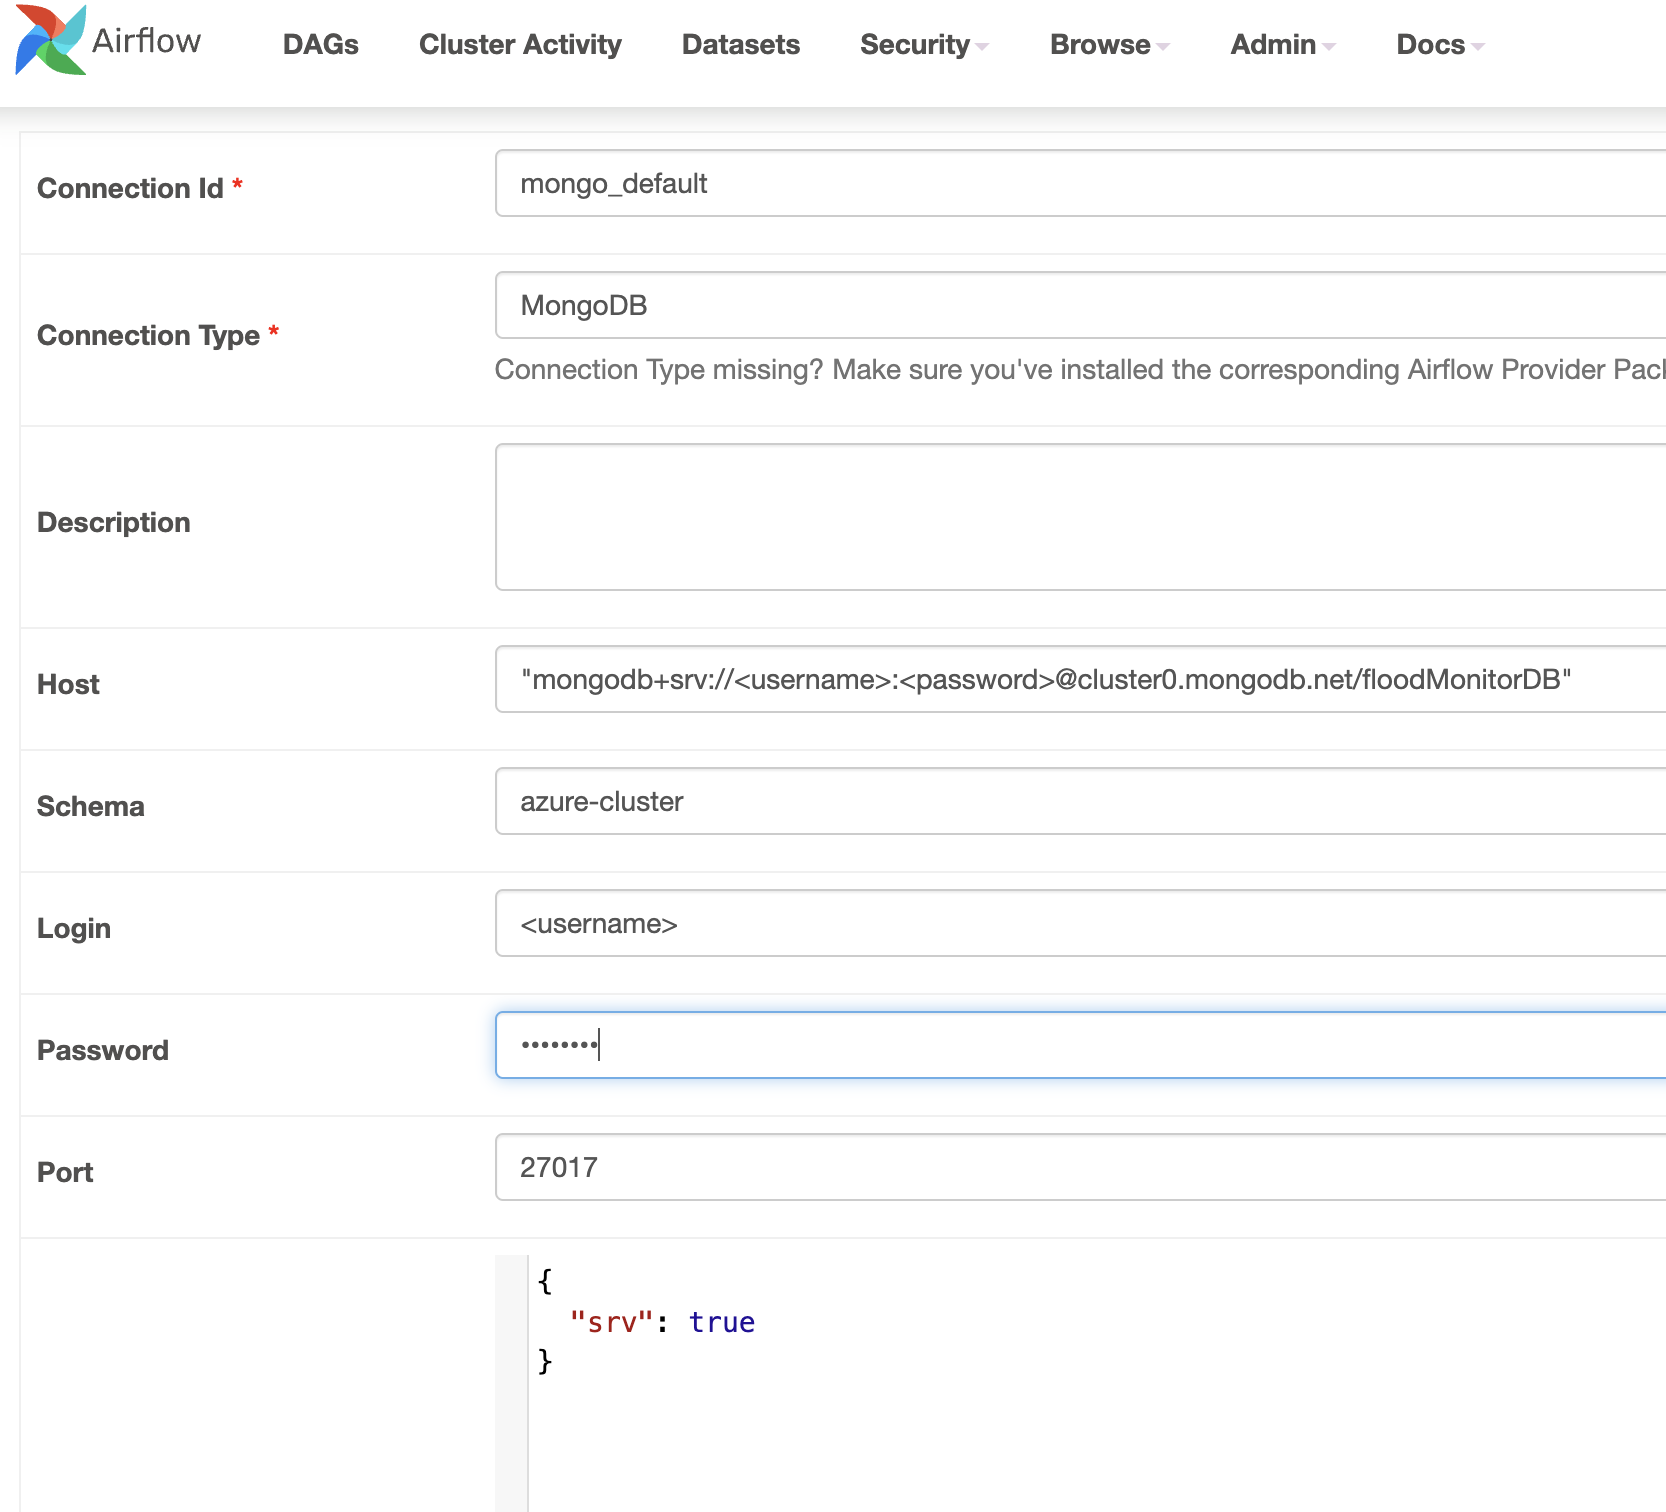Click the Description label
The image size is (1666, 1512).
(114, 522)
